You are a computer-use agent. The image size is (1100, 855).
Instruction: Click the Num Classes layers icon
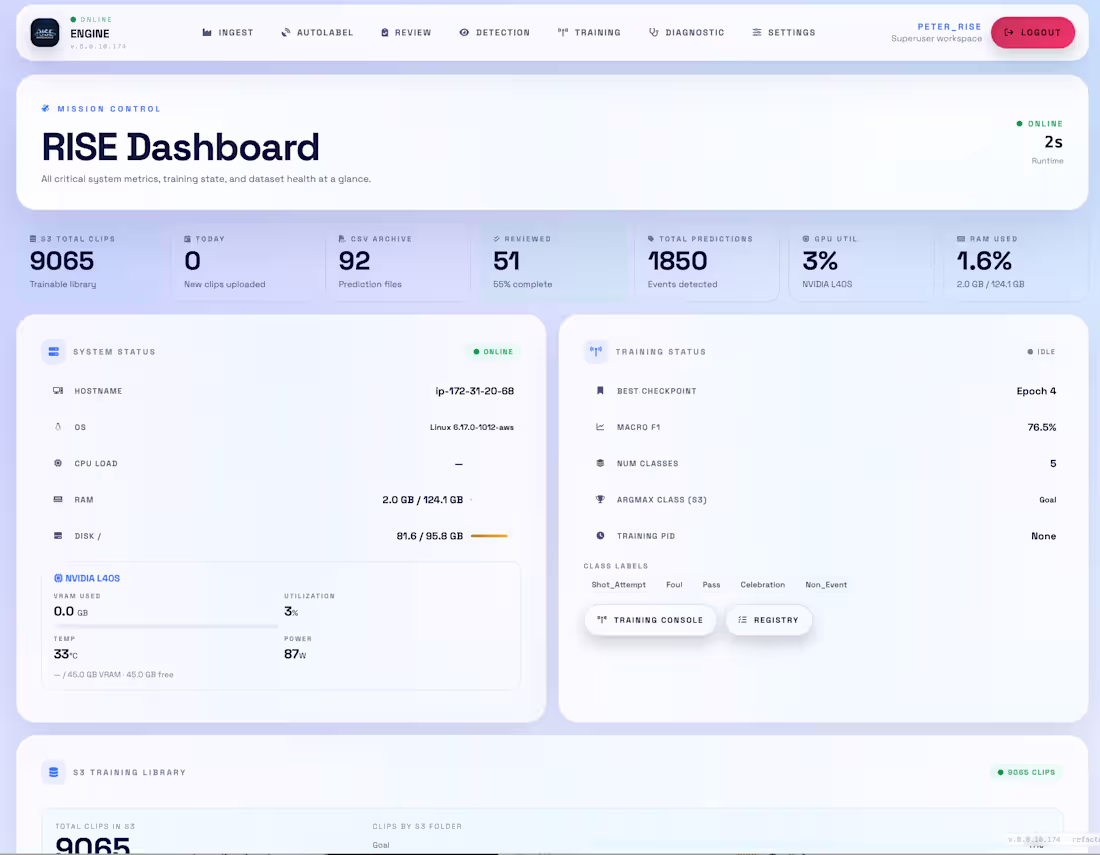point(600,464)
